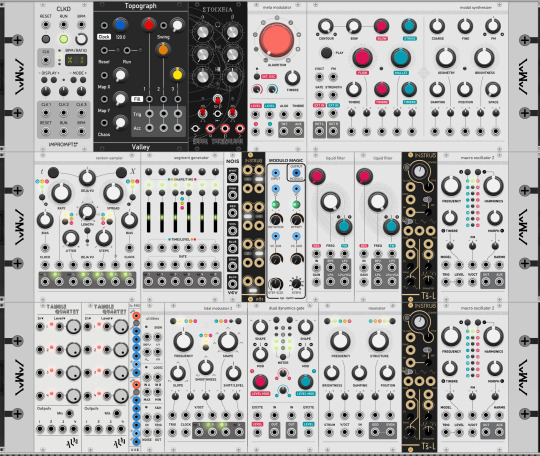Click the black t button on random sampler
This screenshot has height=456, width=540.
click(53, 172)
